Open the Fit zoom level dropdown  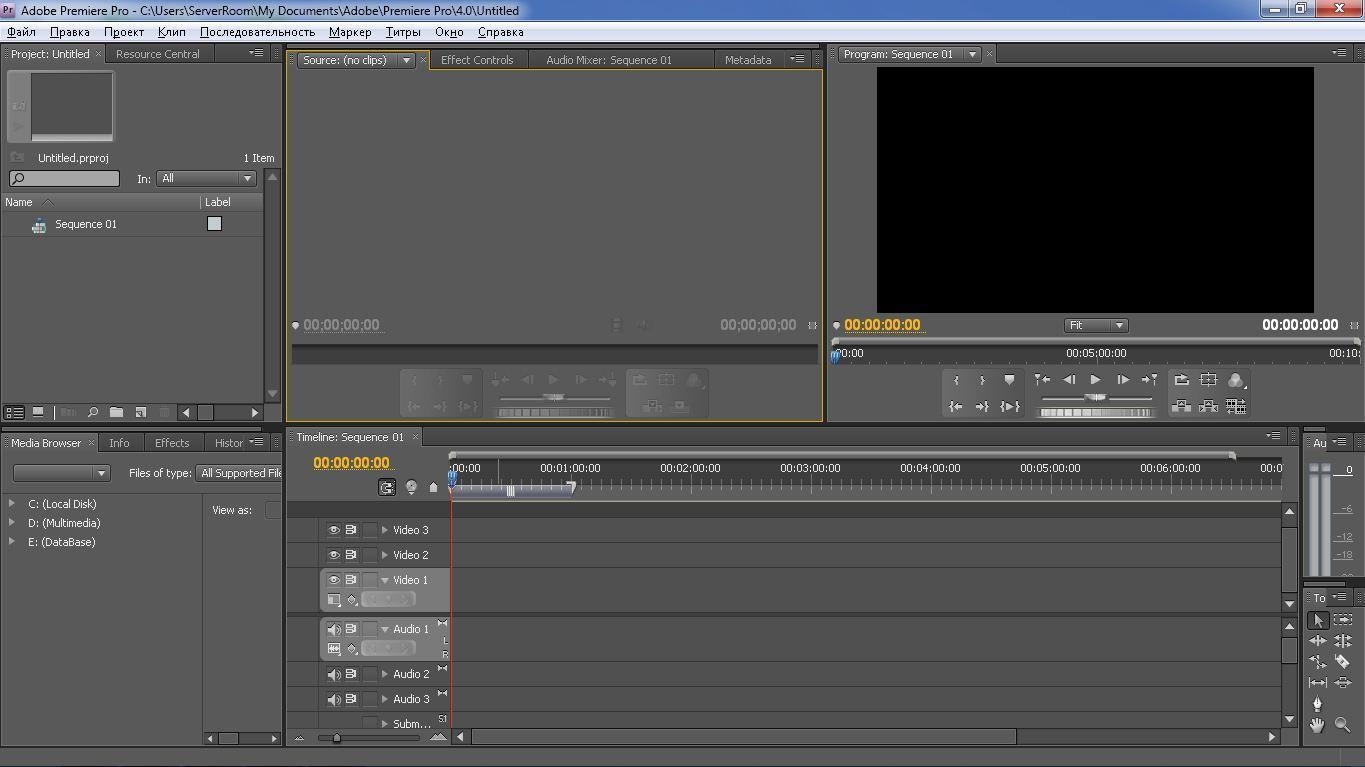coord(1095,325)
